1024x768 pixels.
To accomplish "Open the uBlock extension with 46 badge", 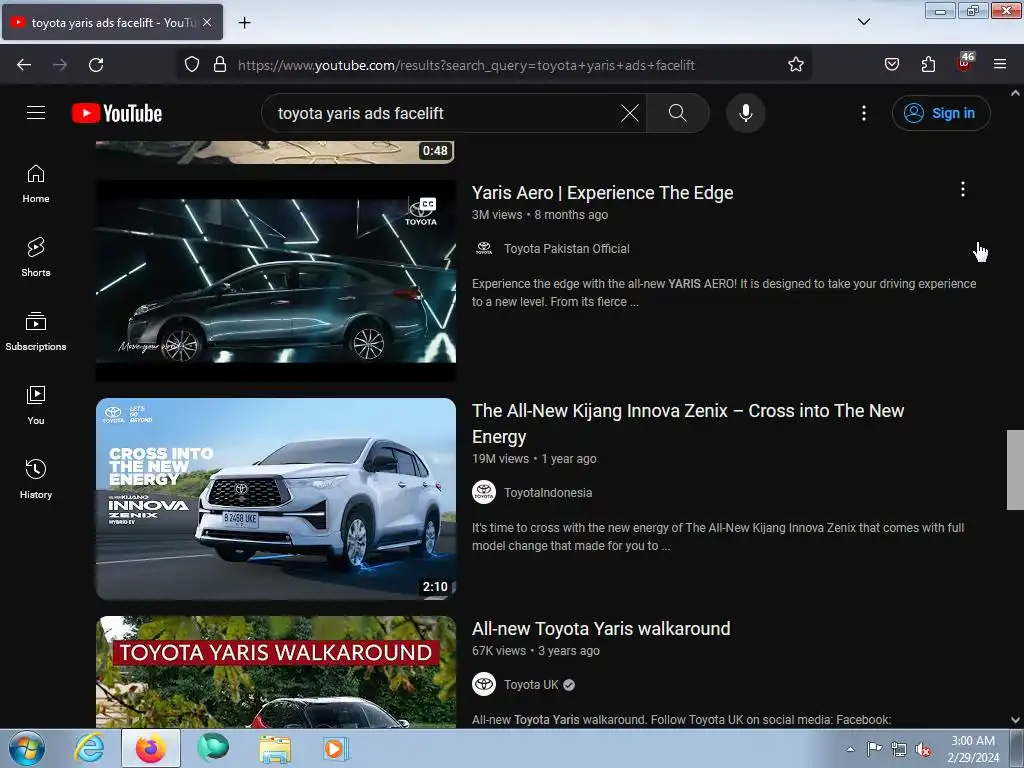I will coord(965,63).
